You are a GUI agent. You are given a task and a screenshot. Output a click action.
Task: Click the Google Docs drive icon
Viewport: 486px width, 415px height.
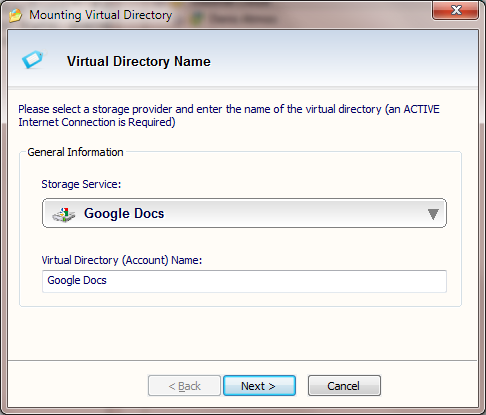[x=63, y=215]
